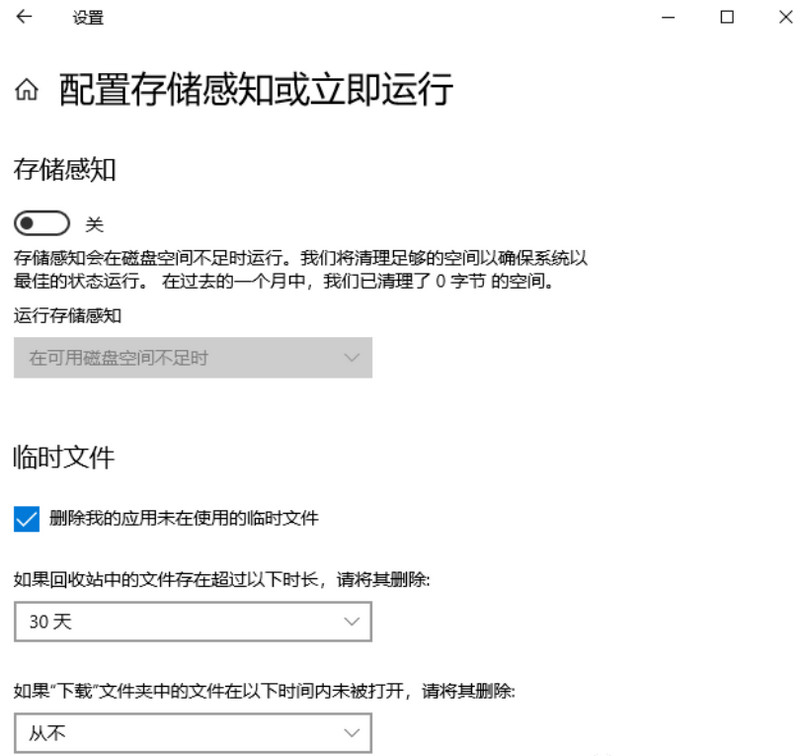Close the Settings window
This screenshot has height=756, width=800.
pos(786,17)
